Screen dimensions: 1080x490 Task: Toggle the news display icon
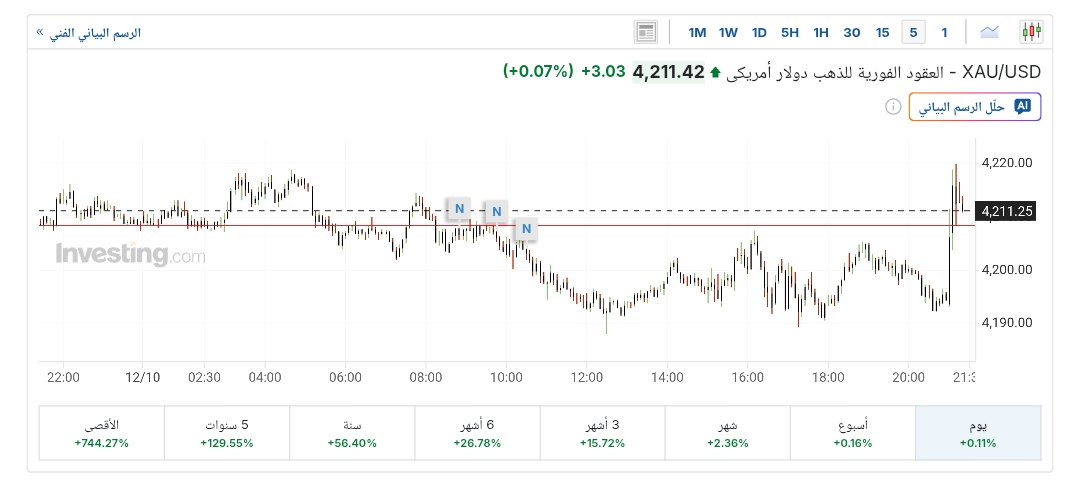click(x=646, y=32)
